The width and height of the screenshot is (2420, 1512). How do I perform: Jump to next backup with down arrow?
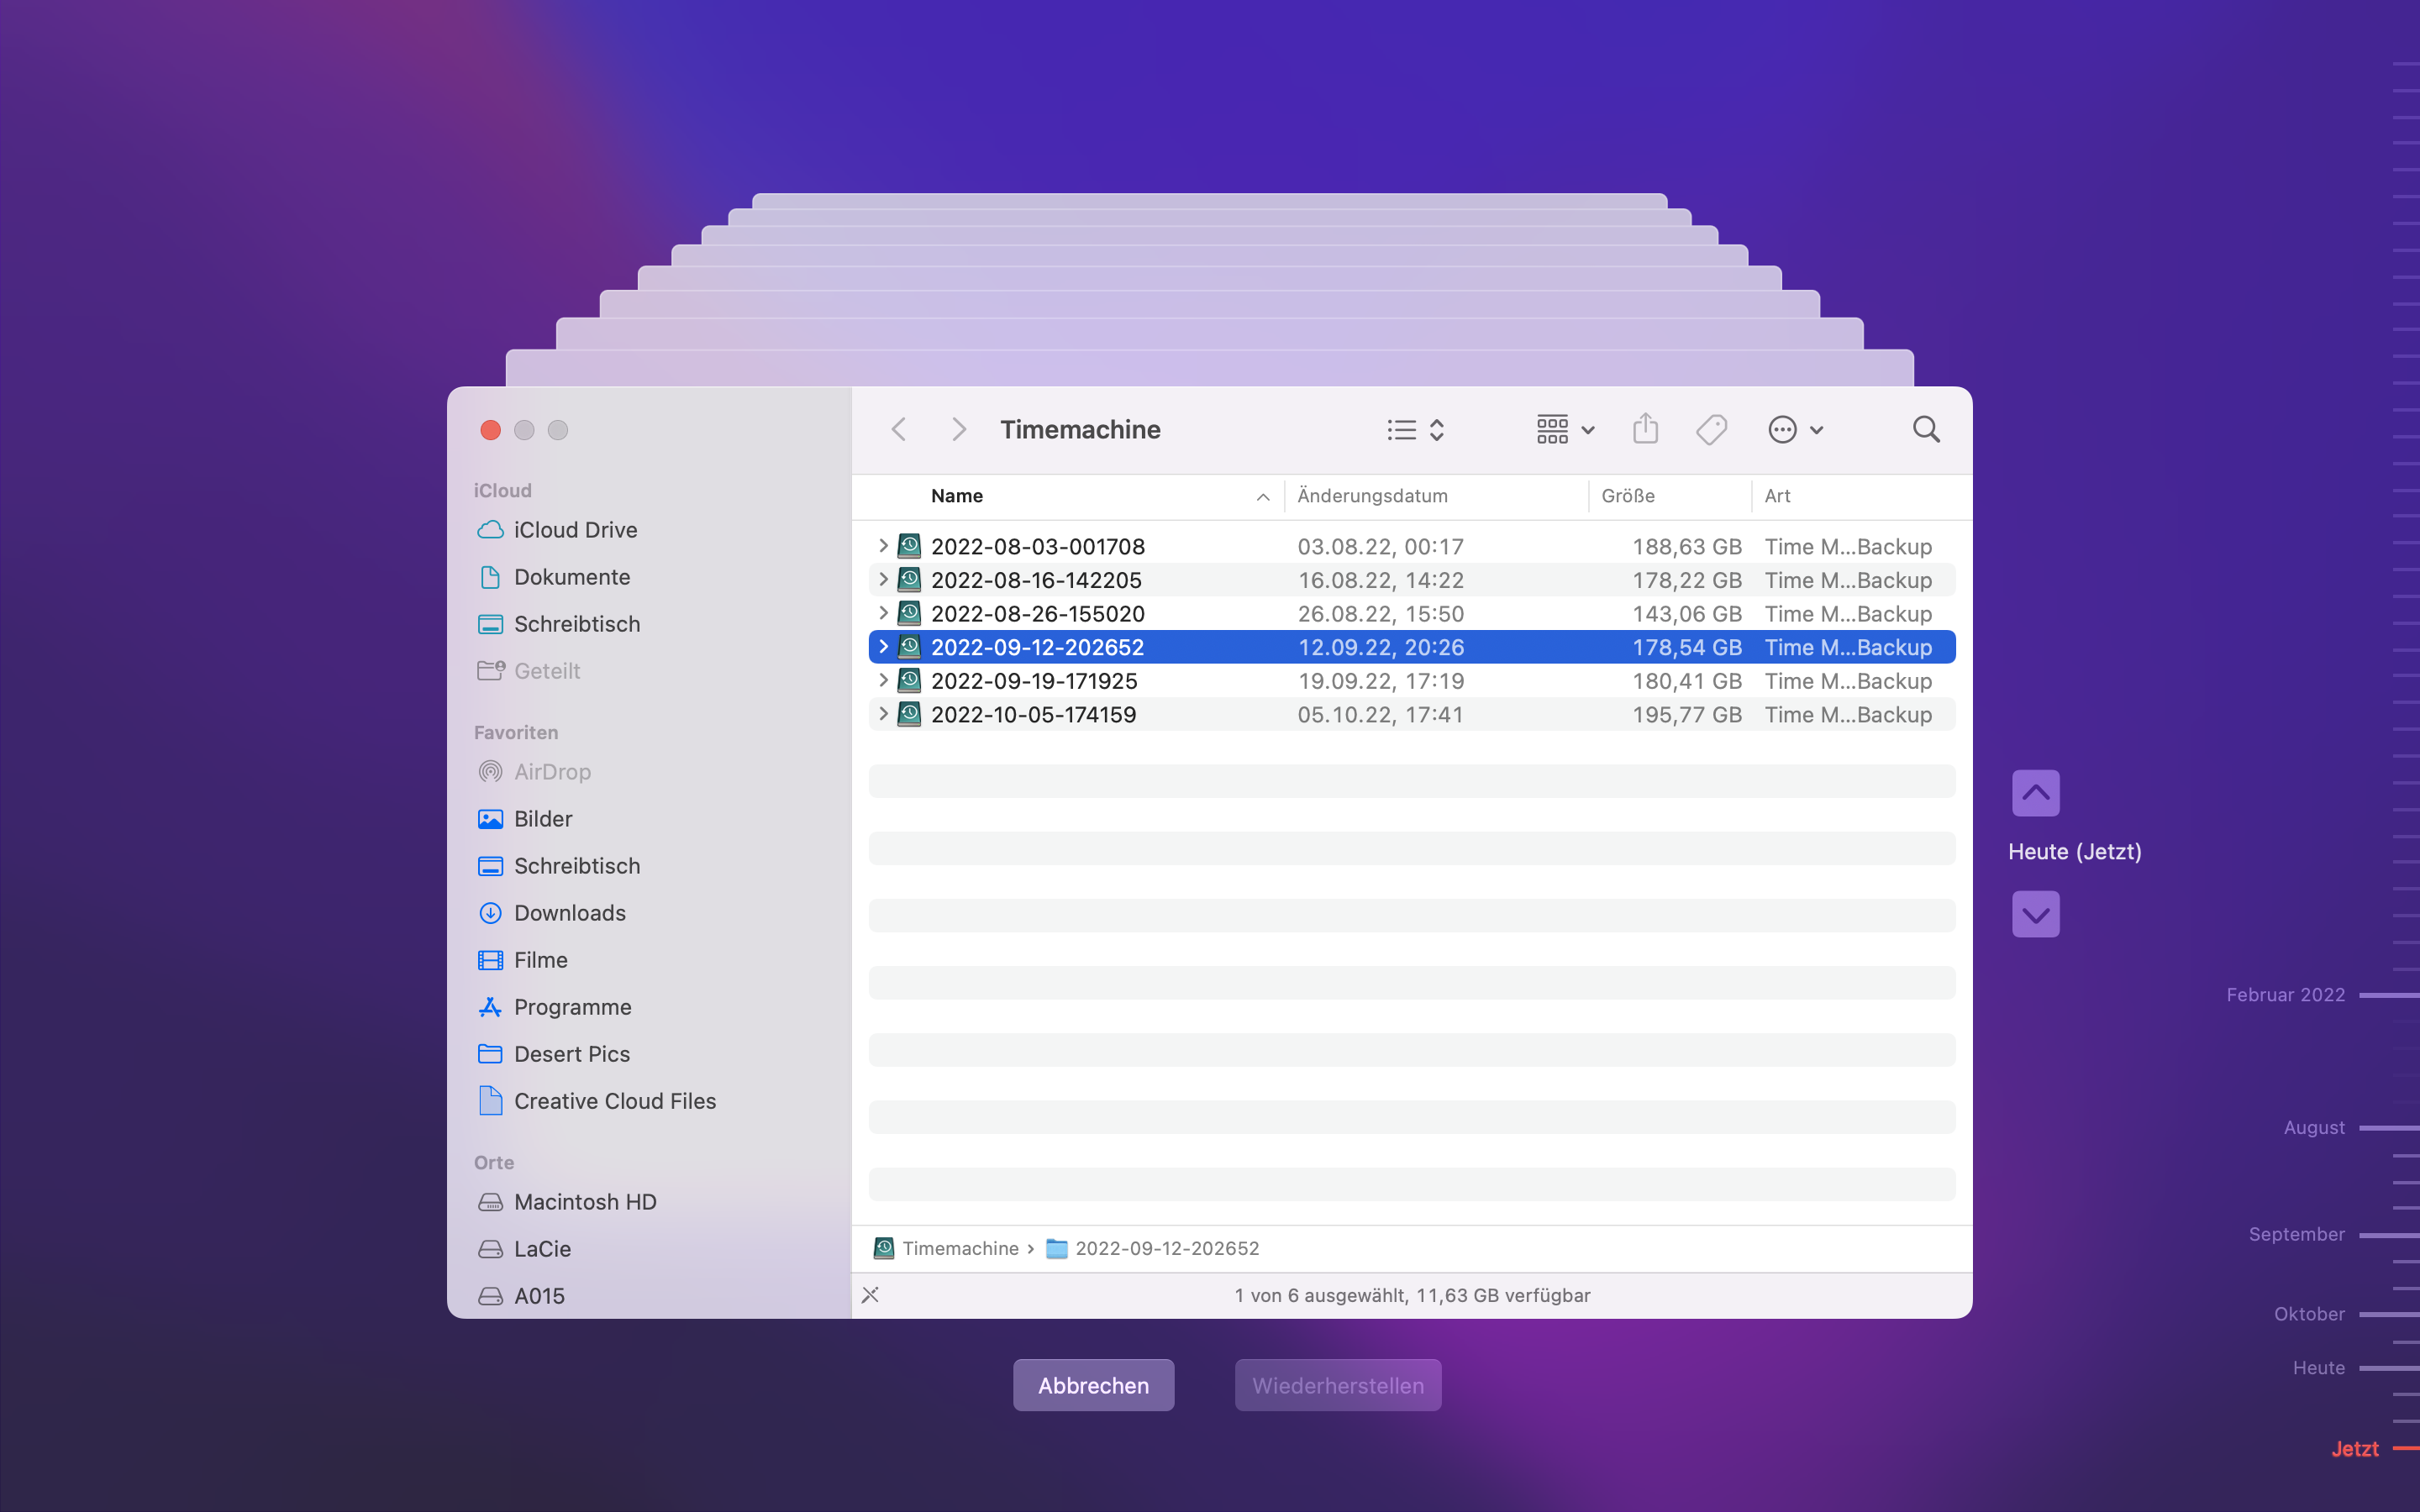[x=2035, y=914]
